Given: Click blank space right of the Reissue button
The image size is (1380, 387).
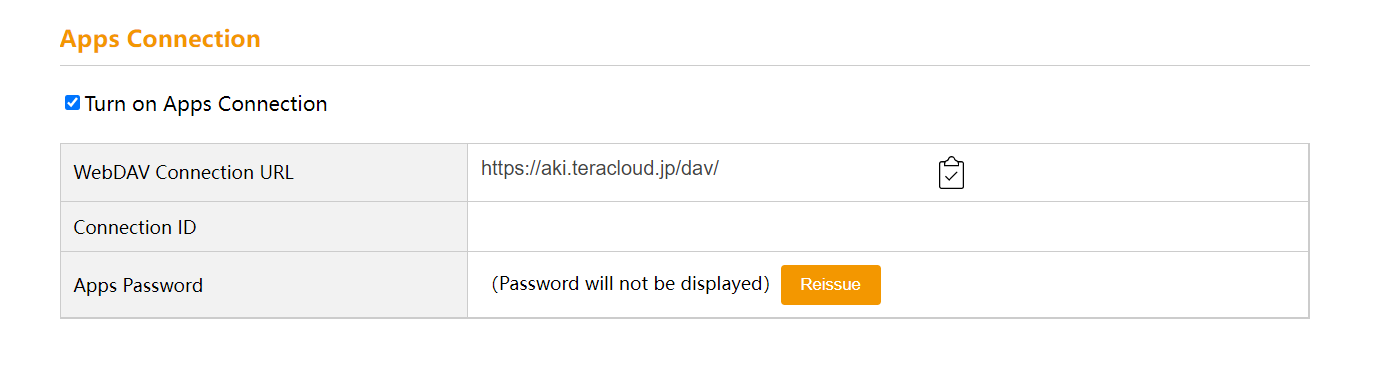Looking at the screenshot, I should pyautogui.click(x=1095, y=285).
